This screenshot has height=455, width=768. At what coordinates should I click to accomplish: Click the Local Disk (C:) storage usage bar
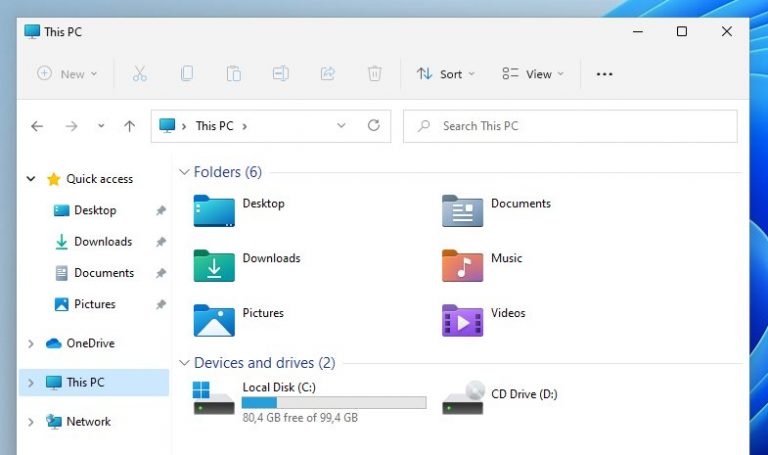(x=334, y=403)
